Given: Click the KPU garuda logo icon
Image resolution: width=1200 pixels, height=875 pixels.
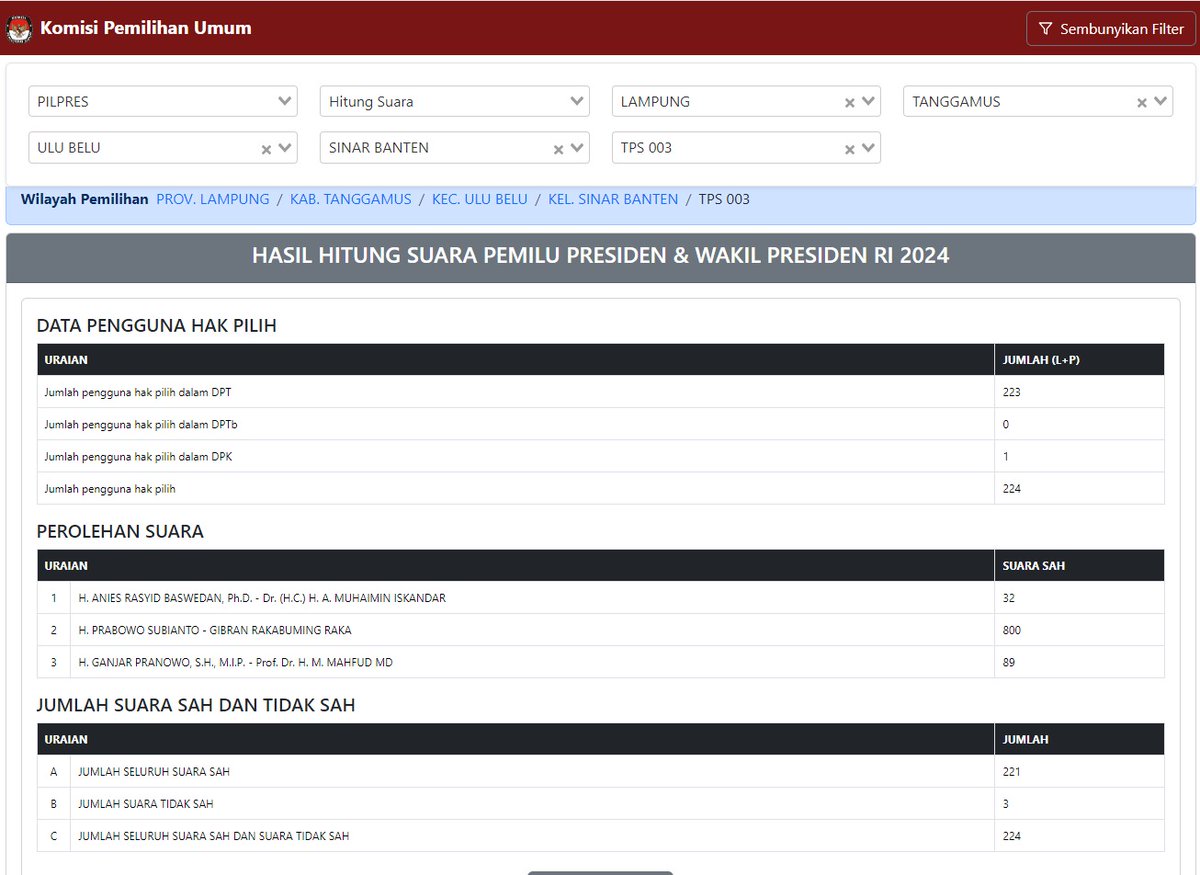Looking at the screenshot, I should click(19, 28).
